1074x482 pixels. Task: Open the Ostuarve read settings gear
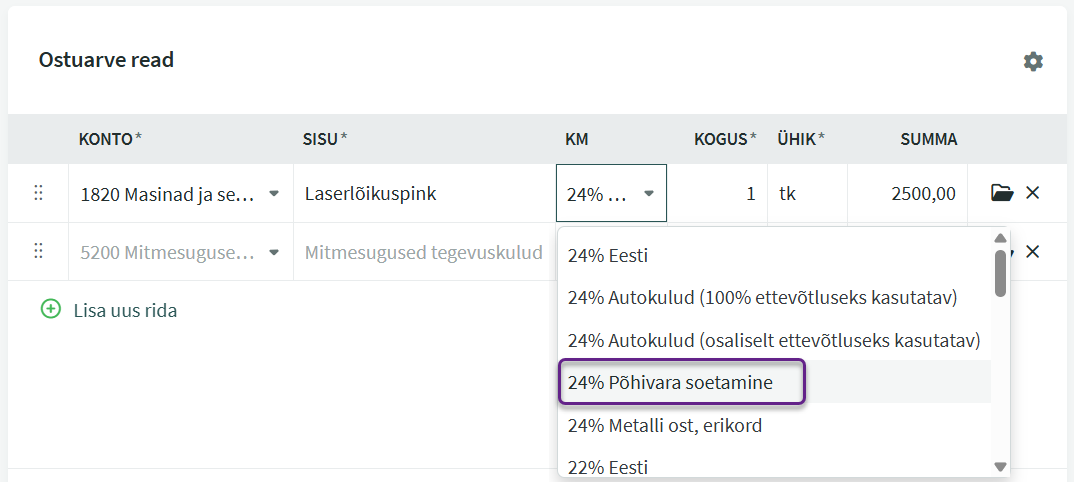pyautogui.click(x=1033, y=62)
